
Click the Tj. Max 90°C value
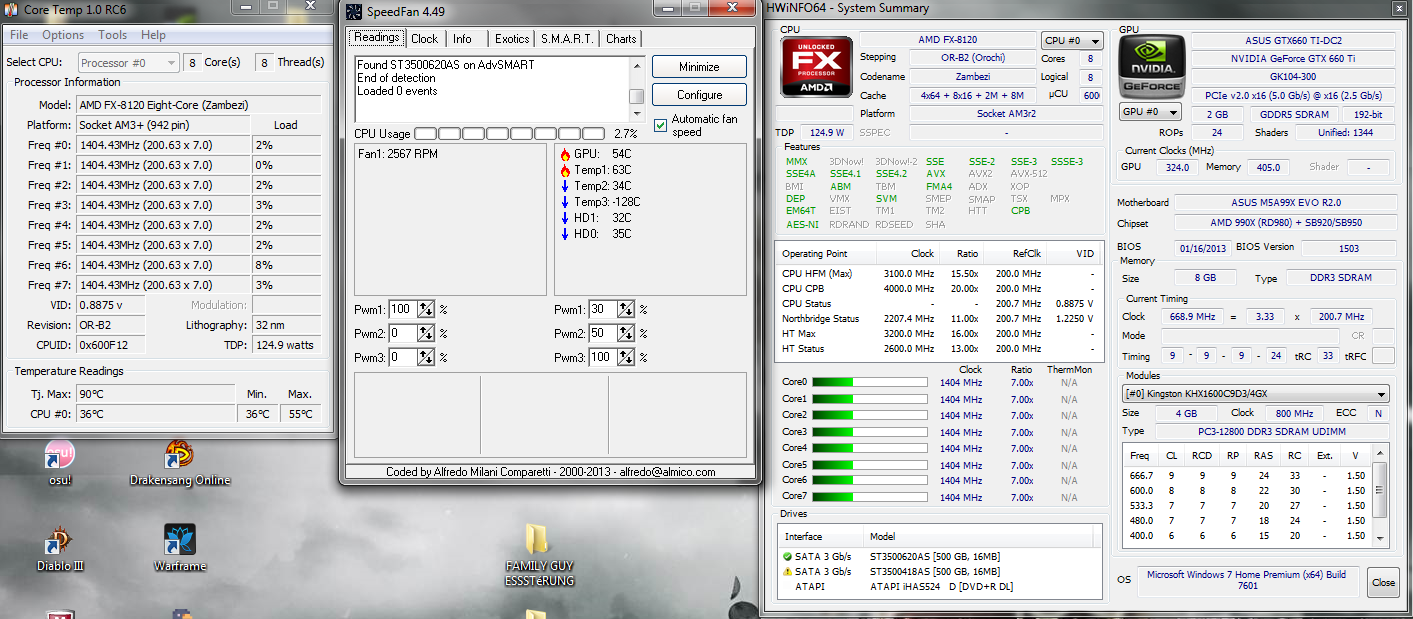(x=154, y=393)
